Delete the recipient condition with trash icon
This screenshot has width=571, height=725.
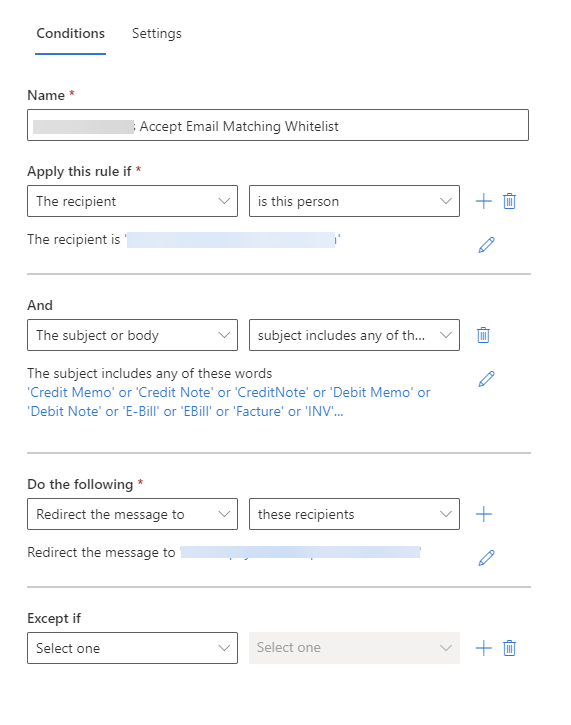click(510, 201)
